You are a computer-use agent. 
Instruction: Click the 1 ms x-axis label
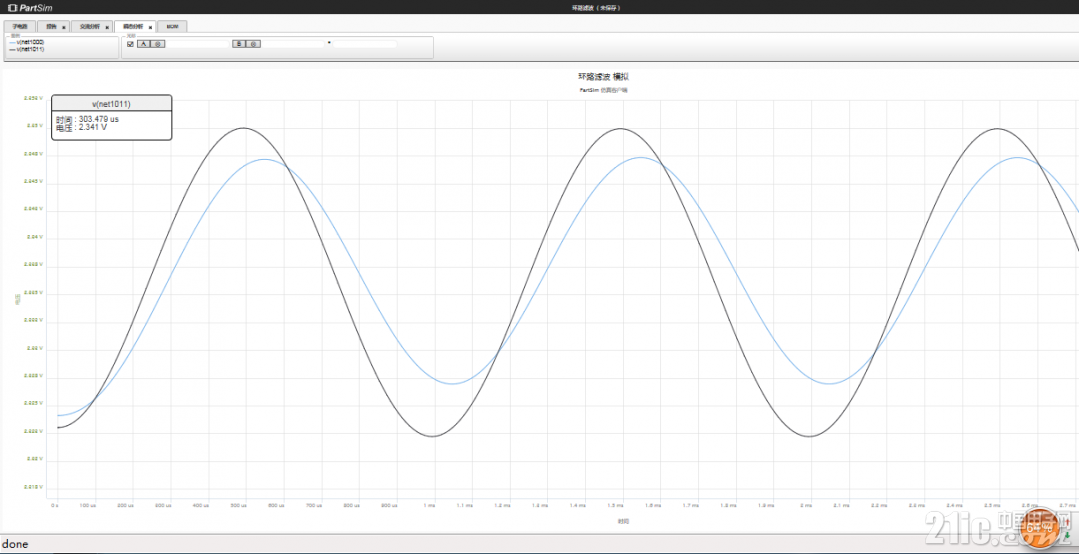(x=429, y=505)
